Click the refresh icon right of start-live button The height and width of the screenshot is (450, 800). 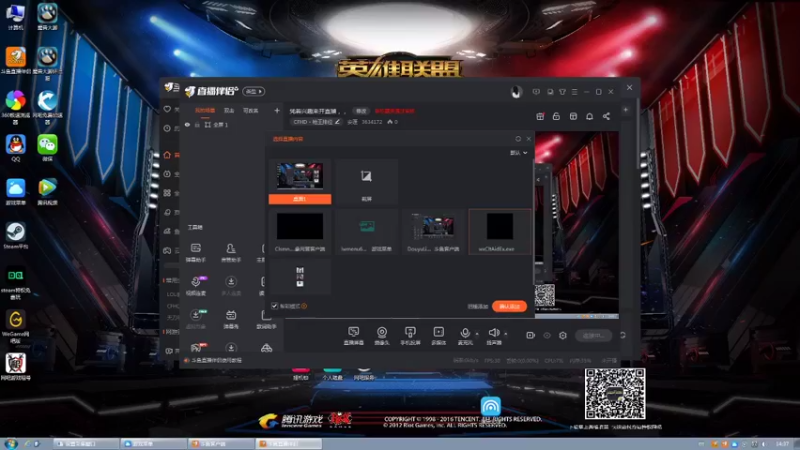pos(622,335)
